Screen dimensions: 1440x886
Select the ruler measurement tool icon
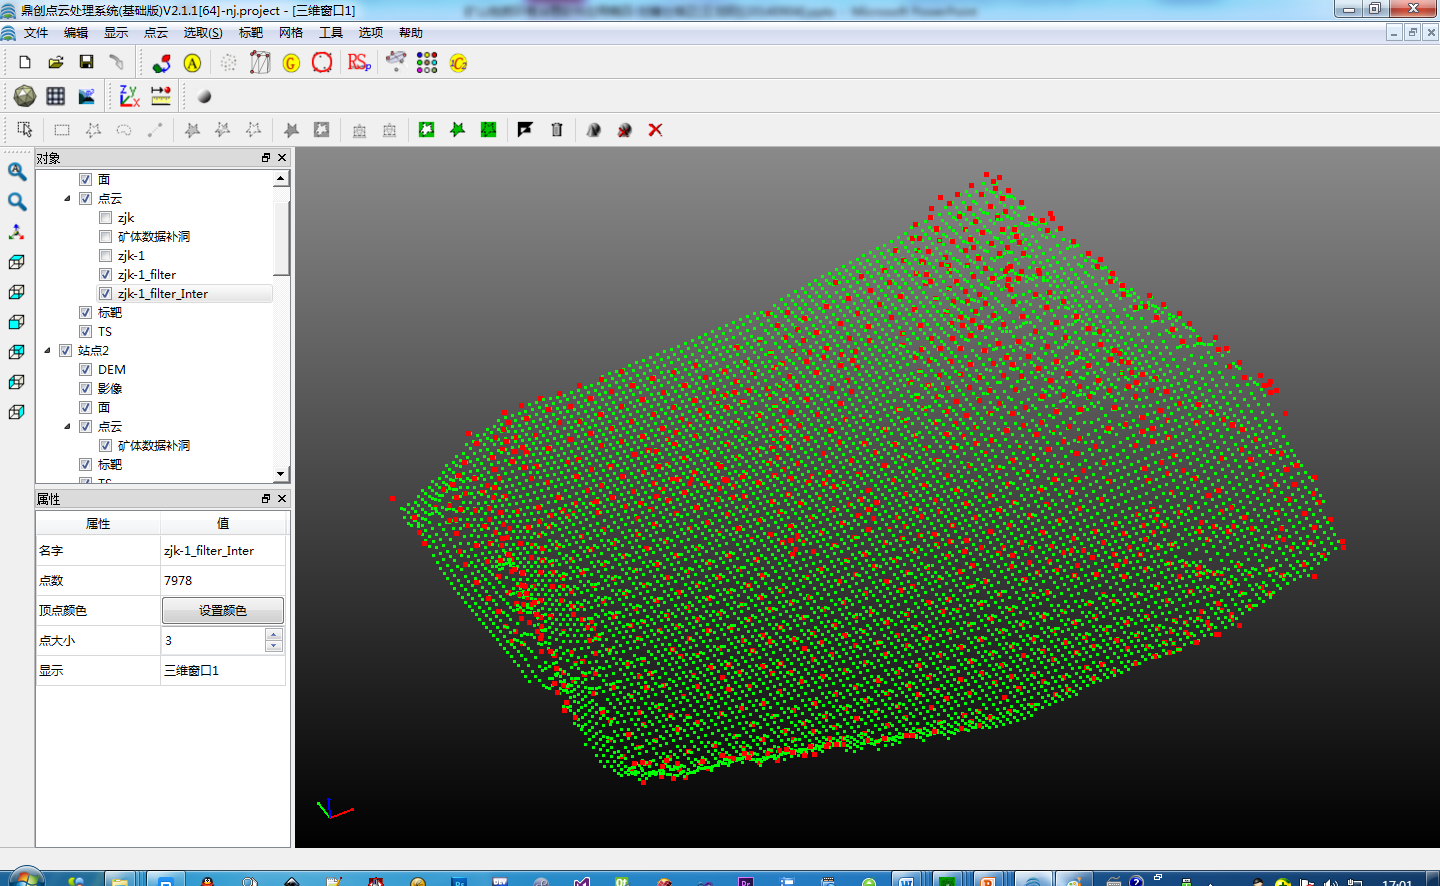[160, 96]
